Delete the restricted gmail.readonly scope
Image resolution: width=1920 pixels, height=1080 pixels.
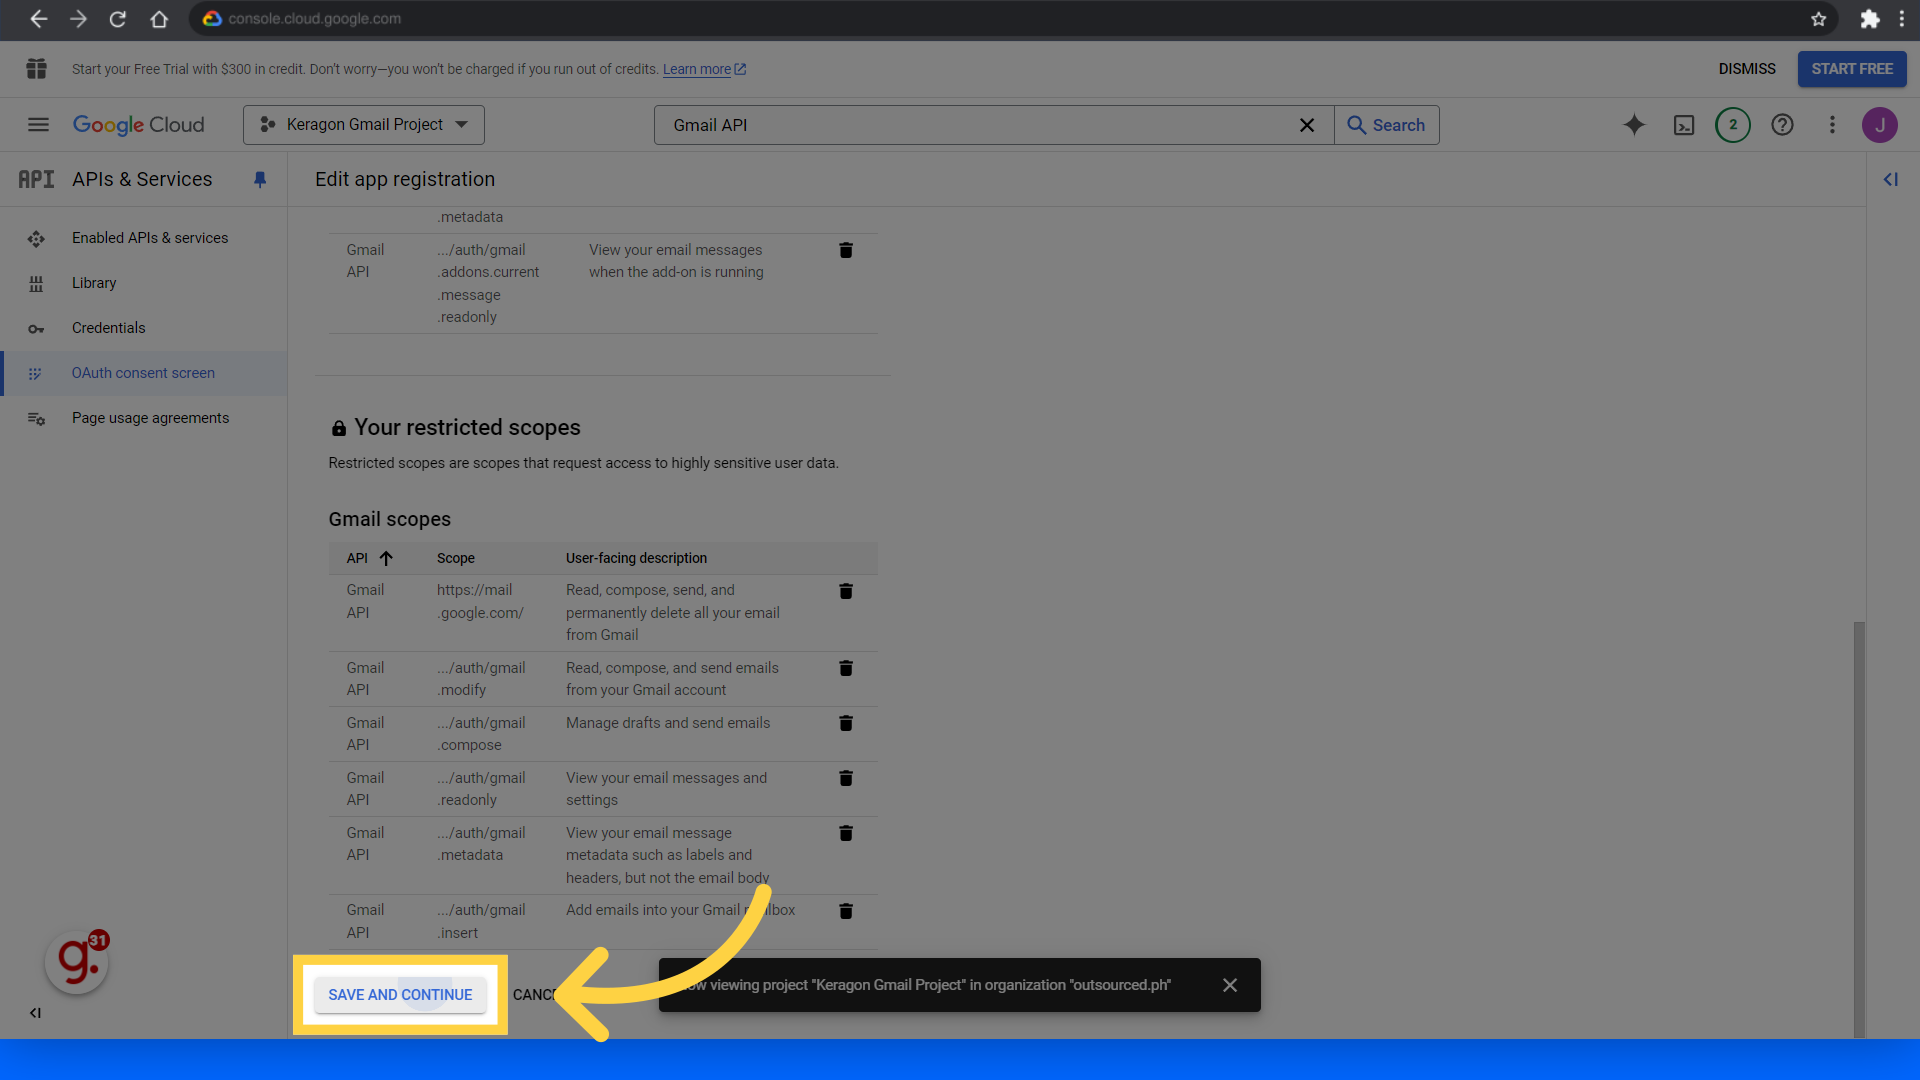tap(846, 778)
